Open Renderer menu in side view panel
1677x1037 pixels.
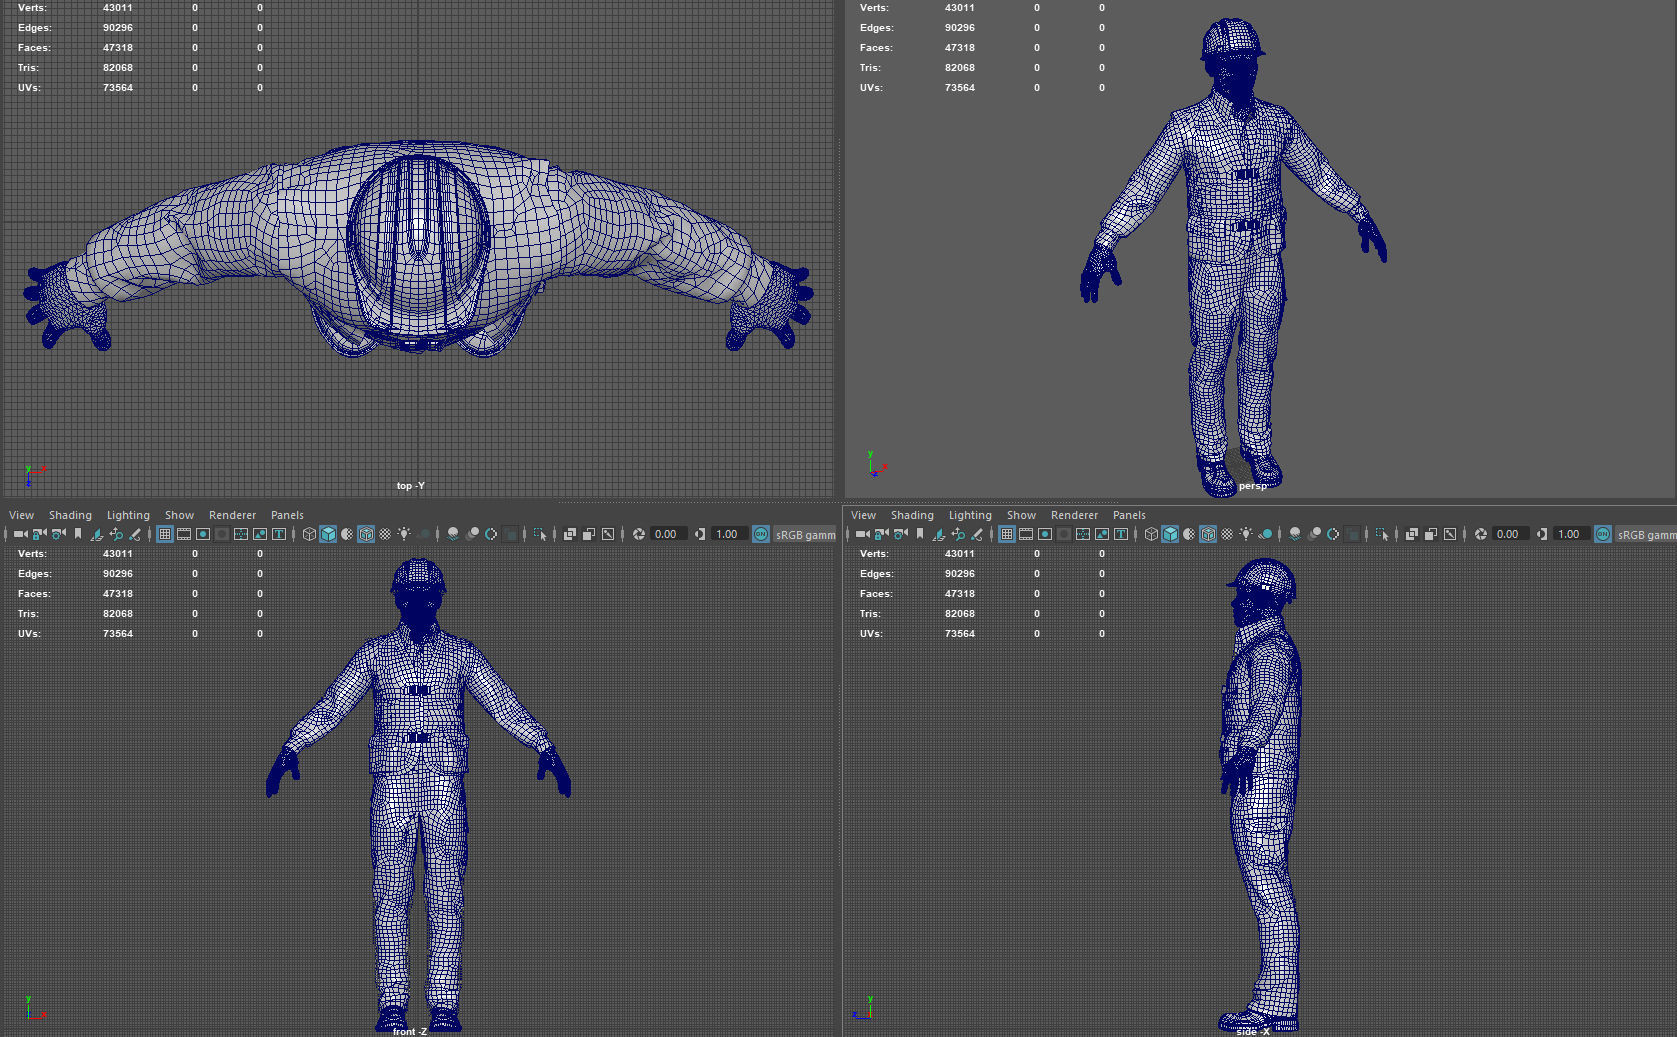click(1074, 515)
